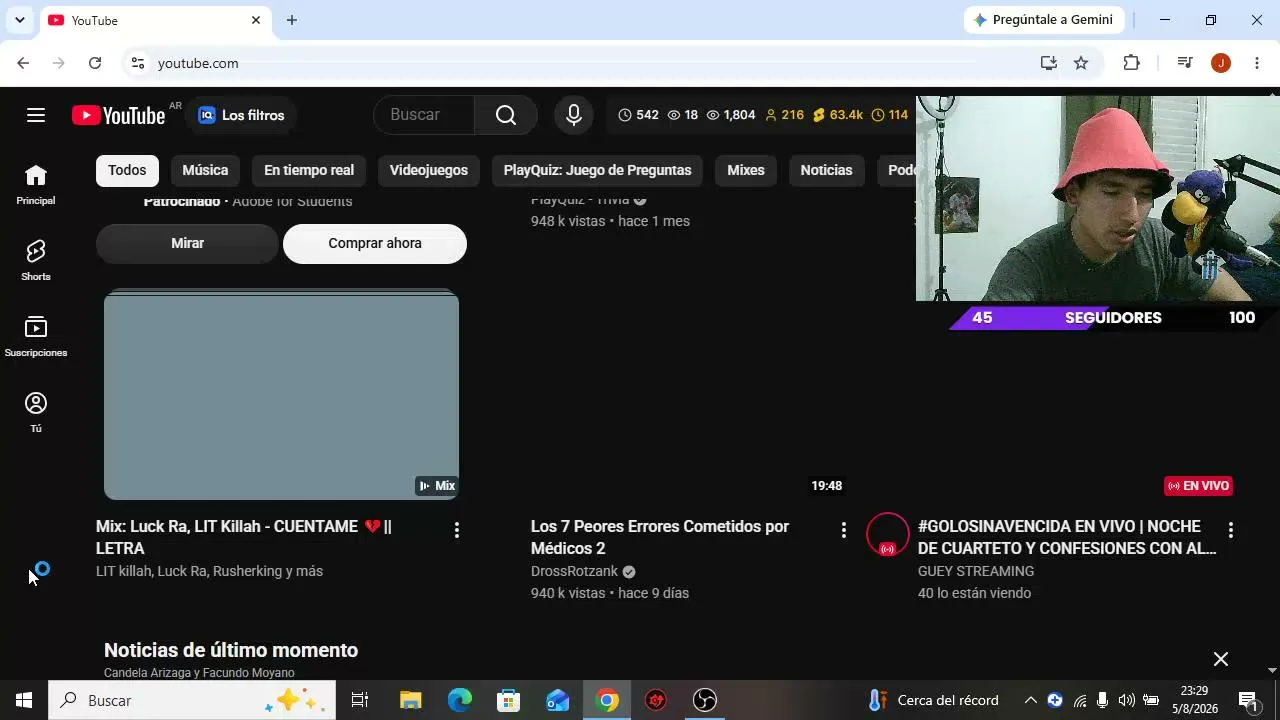
Task: Select the Videojuegos filter chip
Action: pos(429,170)
